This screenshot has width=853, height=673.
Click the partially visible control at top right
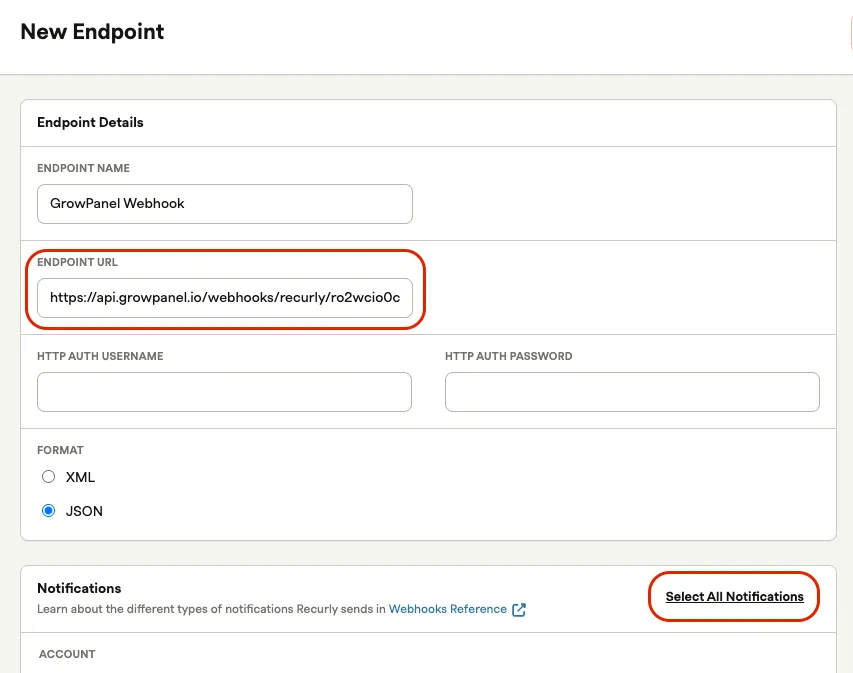[850, 31]
